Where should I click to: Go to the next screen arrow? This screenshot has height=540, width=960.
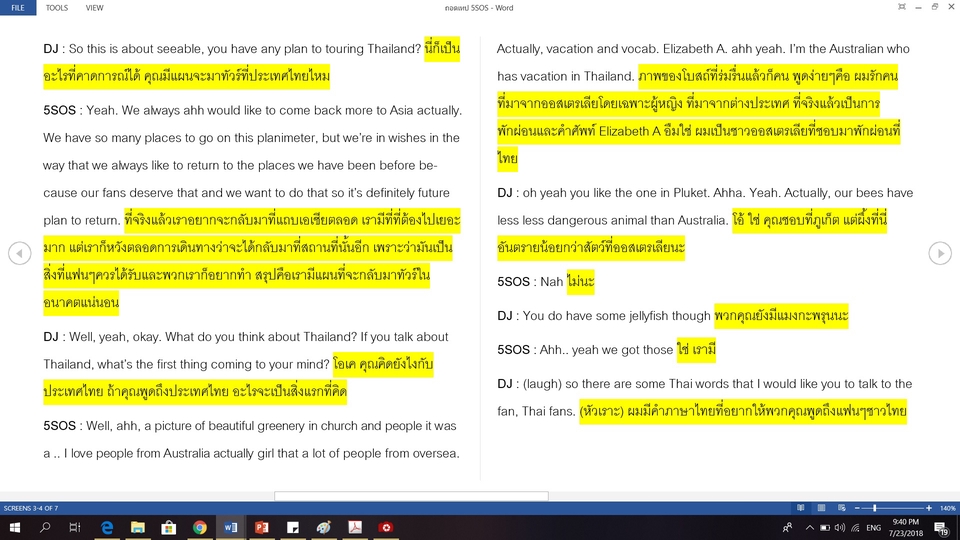[940, 253]
